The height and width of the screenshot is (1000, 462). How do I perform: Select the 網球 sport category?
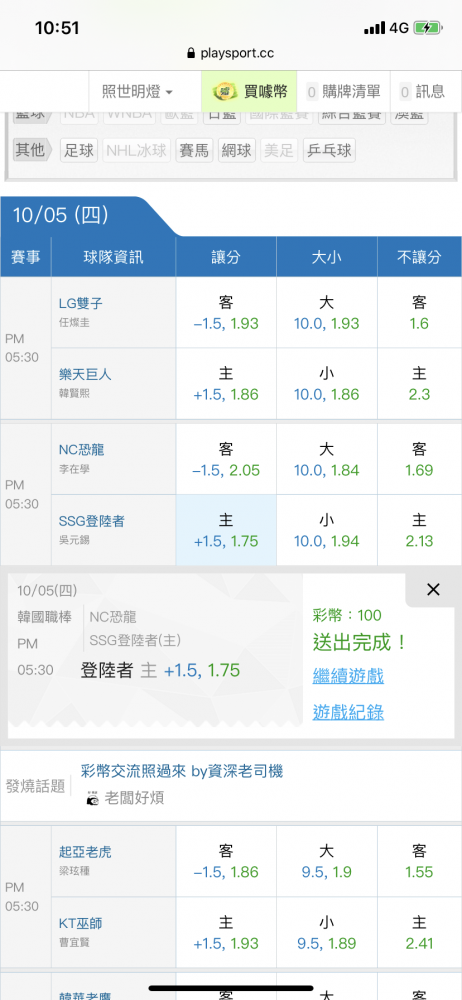pos(237,151)
